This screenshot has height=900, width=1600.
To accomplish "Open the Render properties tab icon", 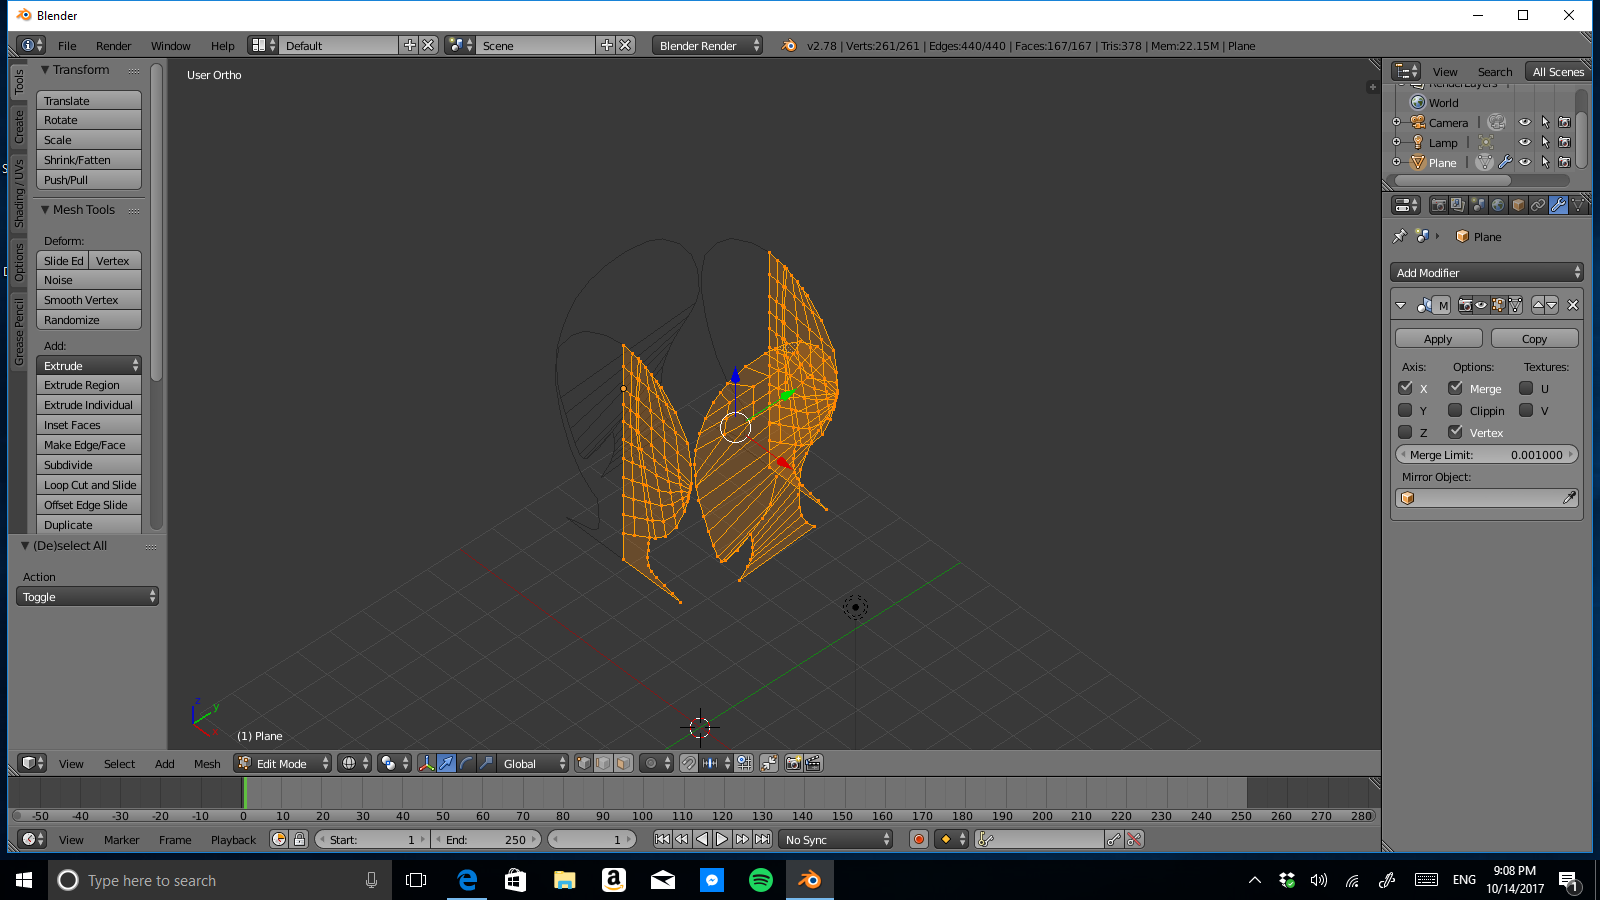I will pyautogui.click(x=1437, y=205).
